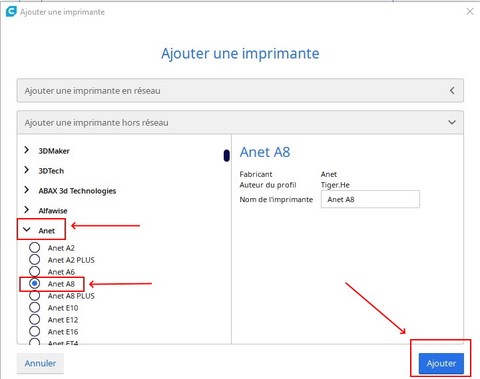Select the Anet A6 radio button
480x379 pixels.
tap(34, 271)
